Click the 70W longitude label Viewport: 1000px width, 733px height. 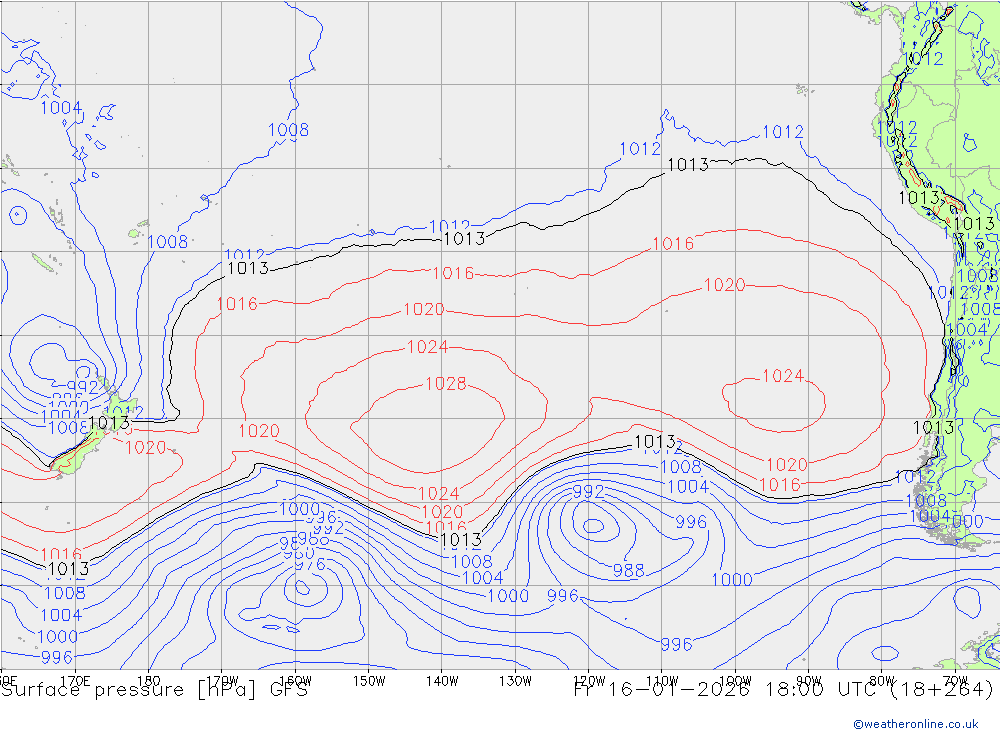[955, 681]
